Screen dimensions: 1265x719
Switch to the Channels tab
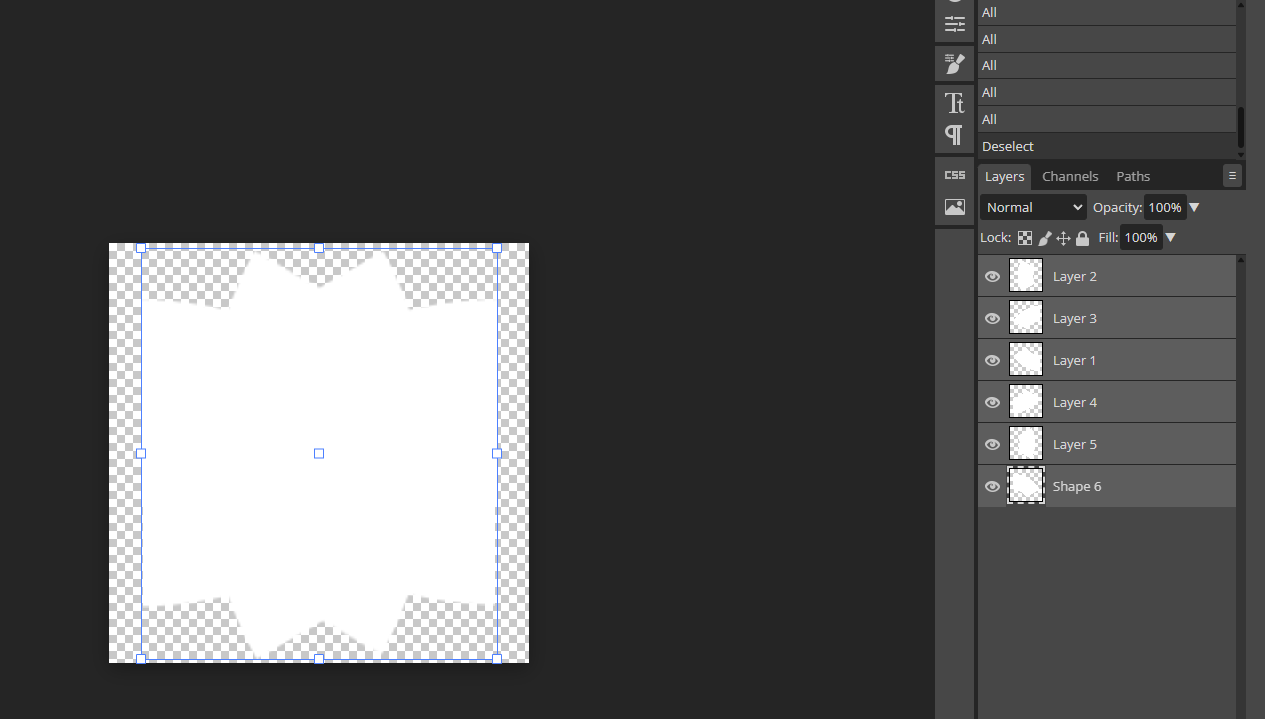(x=1070, y=176)
